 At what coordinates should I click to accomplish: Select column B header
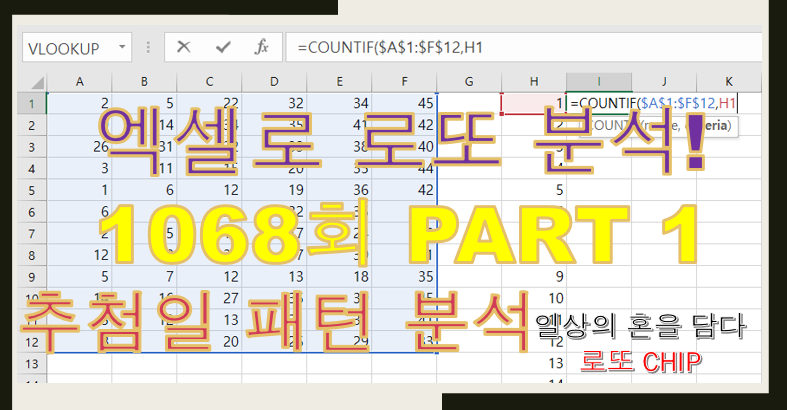144,82
